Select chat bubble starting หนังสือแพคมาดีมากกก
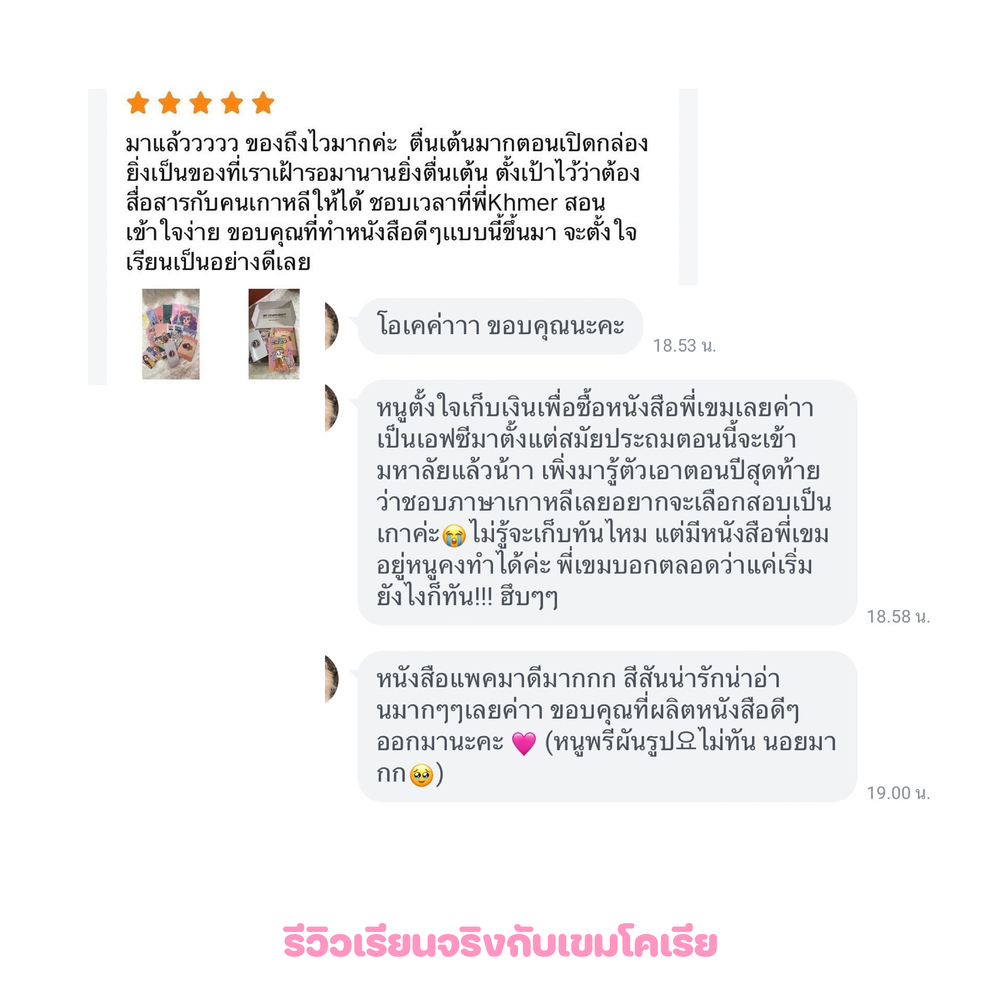Screen dimensions: 1000x1000 (607, 726)
